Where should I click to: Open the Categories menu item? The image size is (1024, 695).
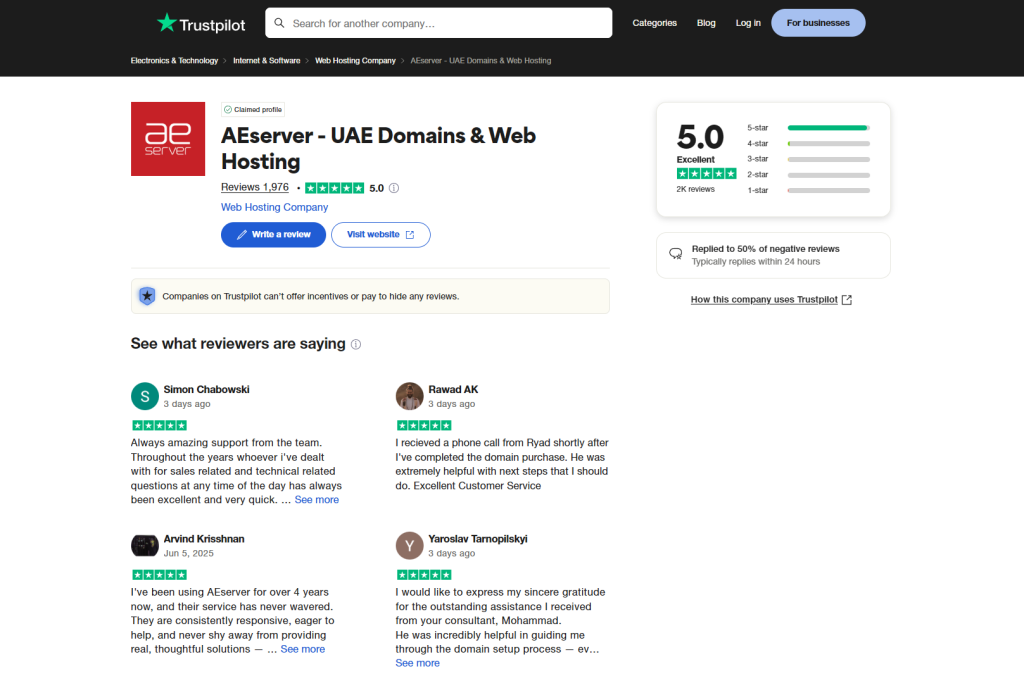pos(654,23)
